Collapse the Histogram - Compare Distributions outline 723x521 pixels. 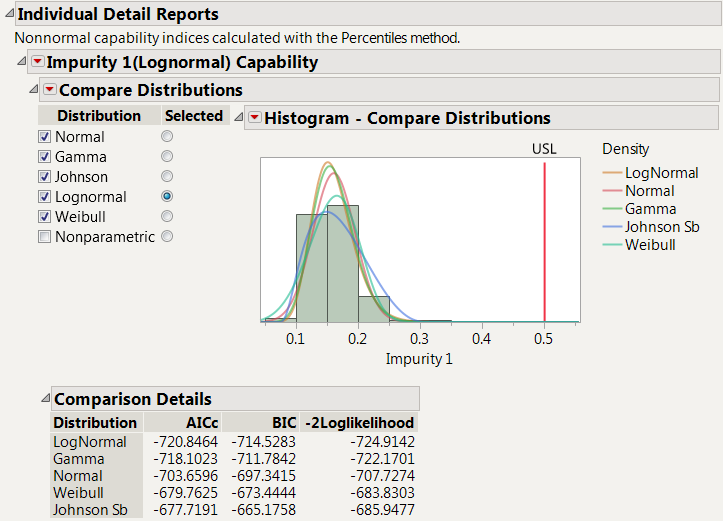pyautogui.click(x=238, y=117)
